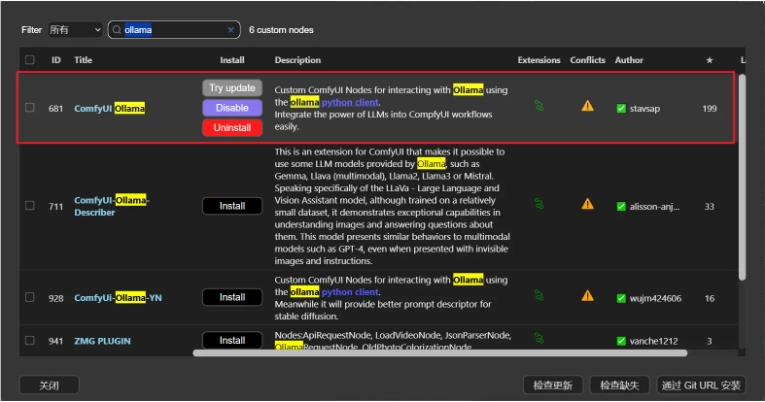Click the 关闭 close button
This screenshot has height=402, width=765.
coord(49,385)
